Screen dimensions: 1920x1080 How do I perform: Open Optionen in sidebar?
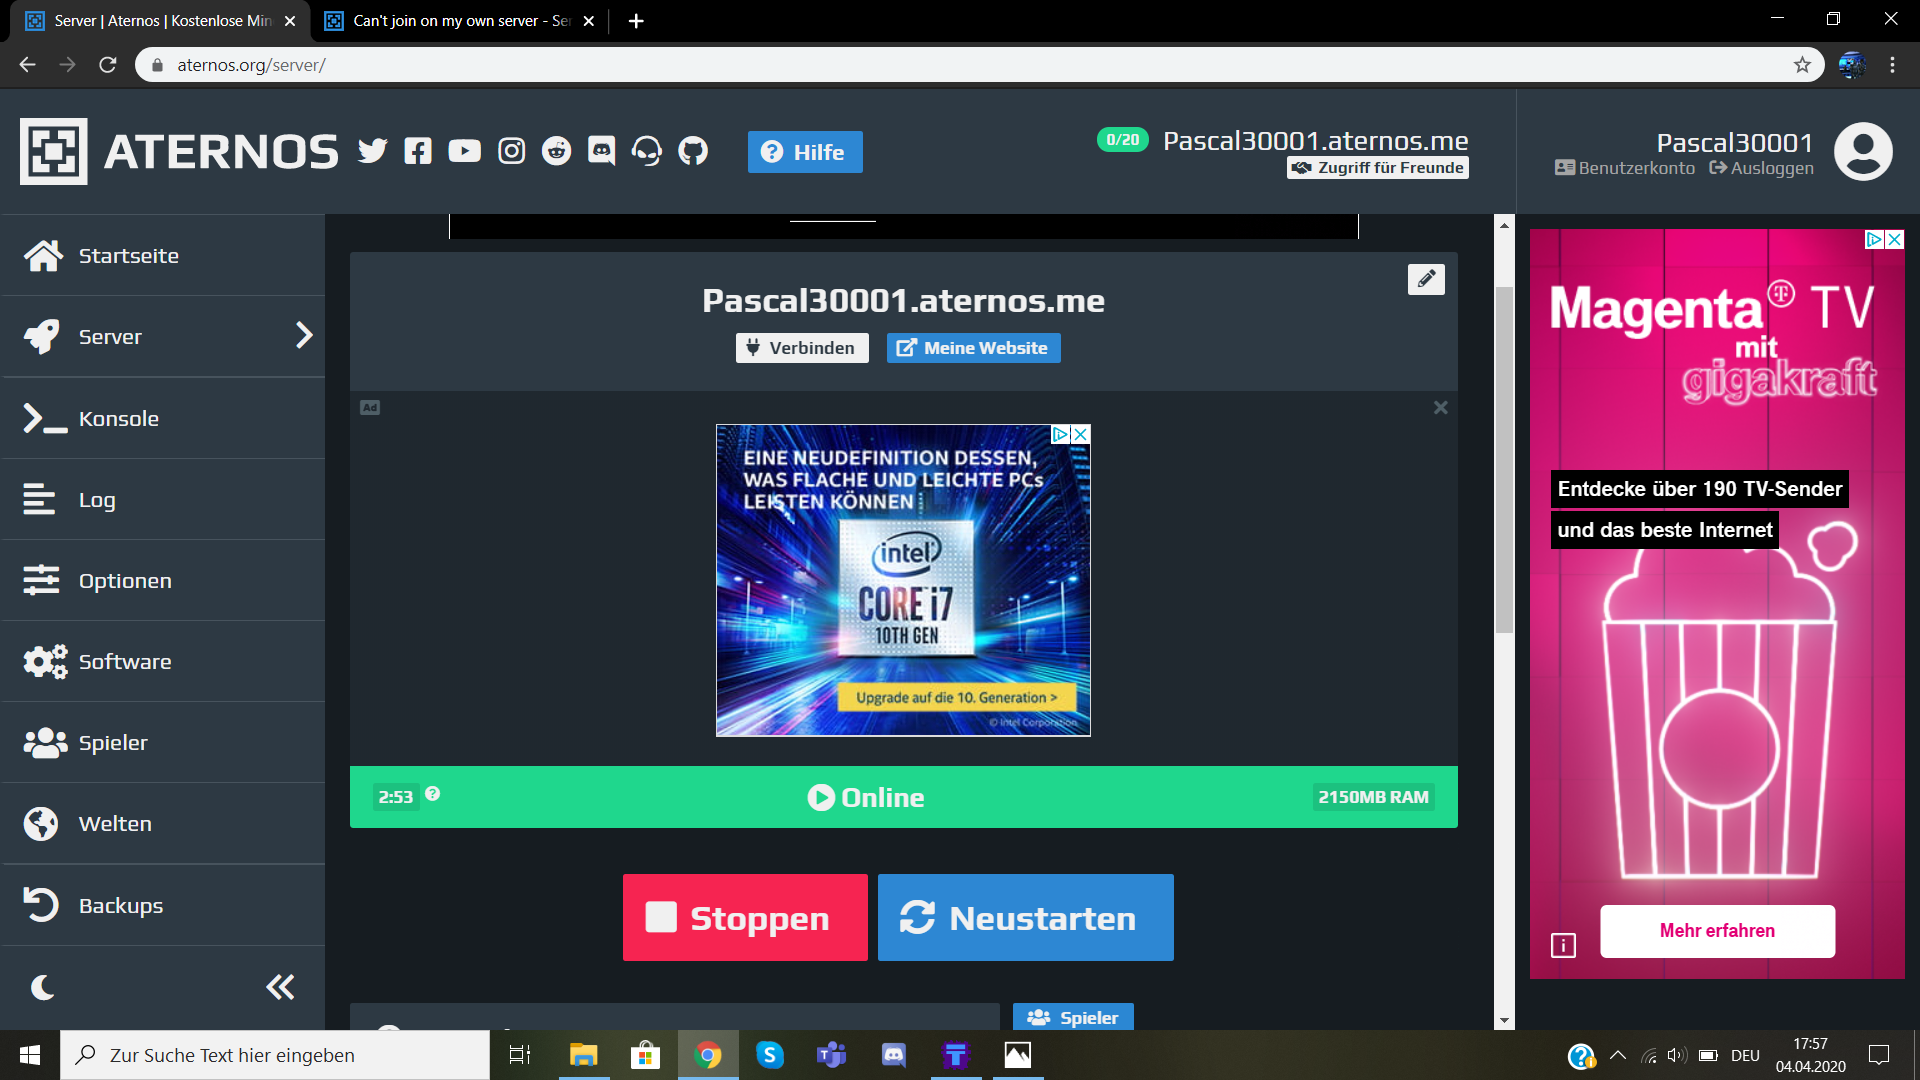[163, 580]
